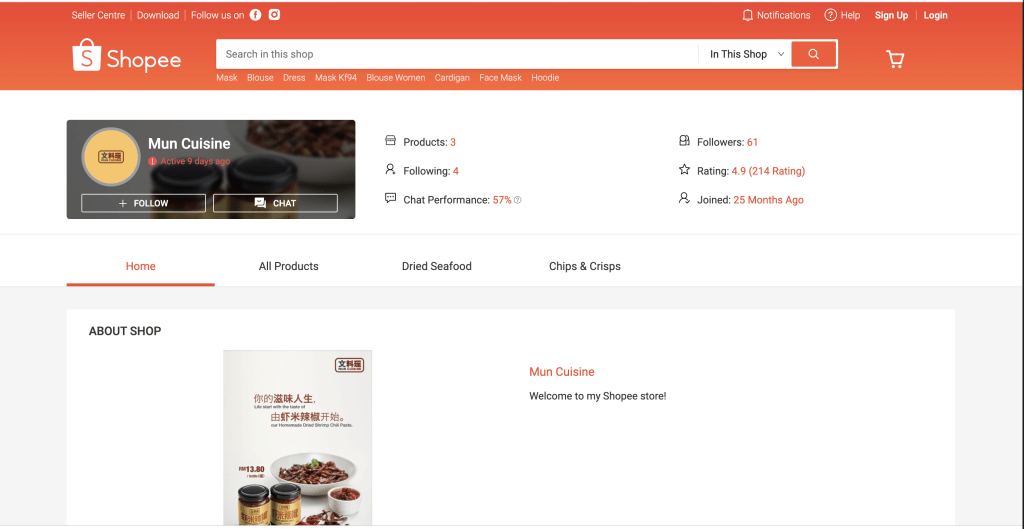Open the Dried Seafood tab

point(437,266)
